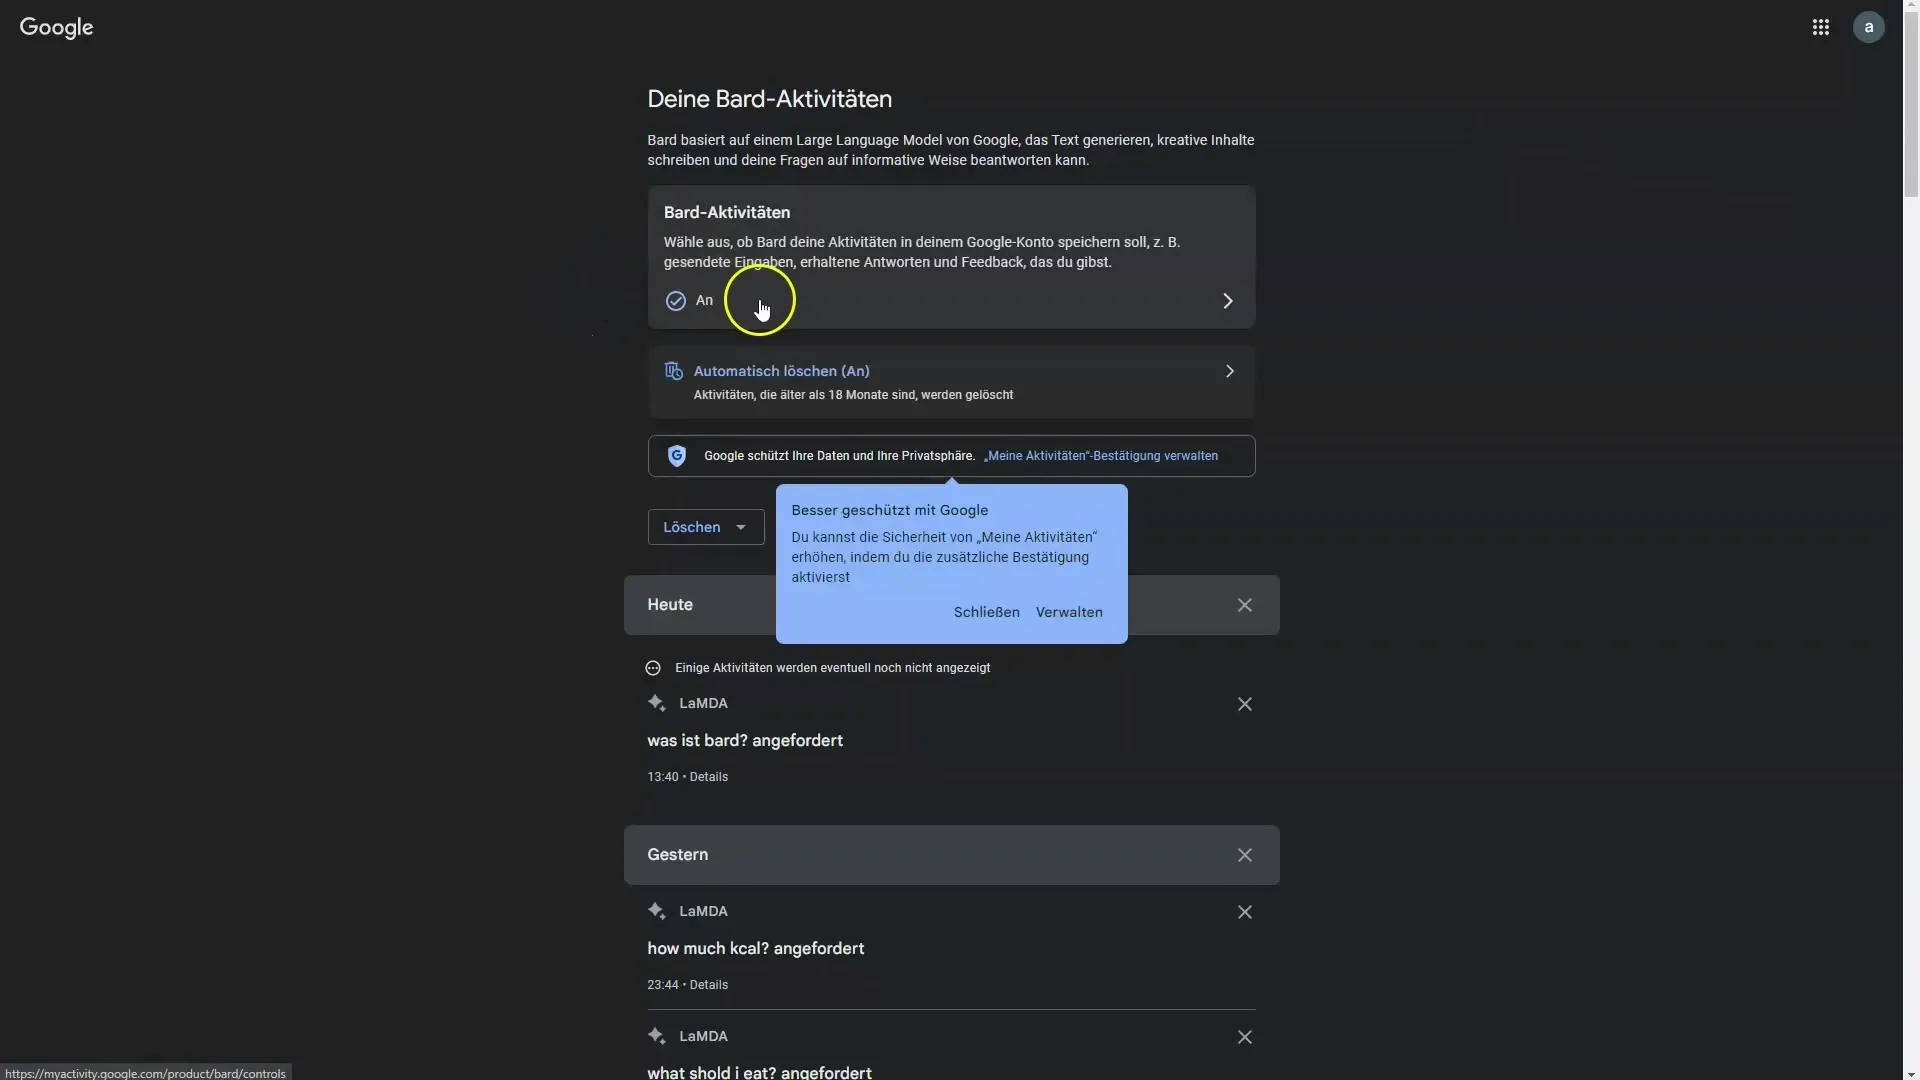This screenshot has width=1920, height=1080.
Task: Open 'how much kcal? angefordert' entry
Action: click(755, 949)
